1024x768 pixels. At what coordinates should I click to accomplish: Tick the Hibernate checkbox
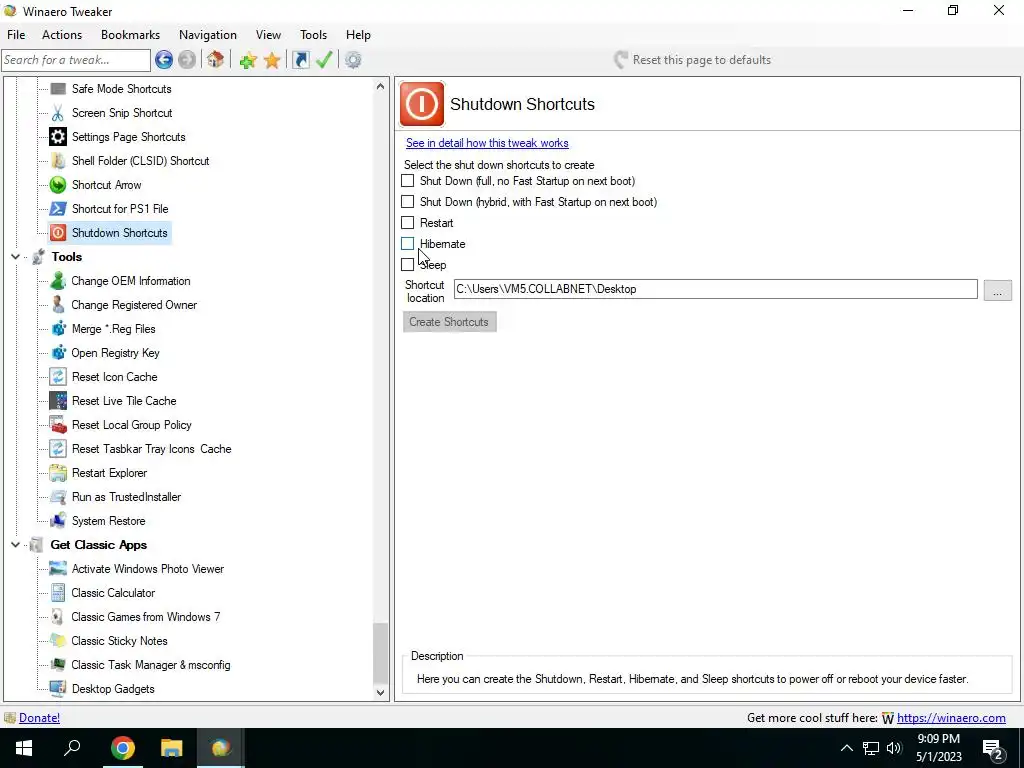click(x=408, y=244)
